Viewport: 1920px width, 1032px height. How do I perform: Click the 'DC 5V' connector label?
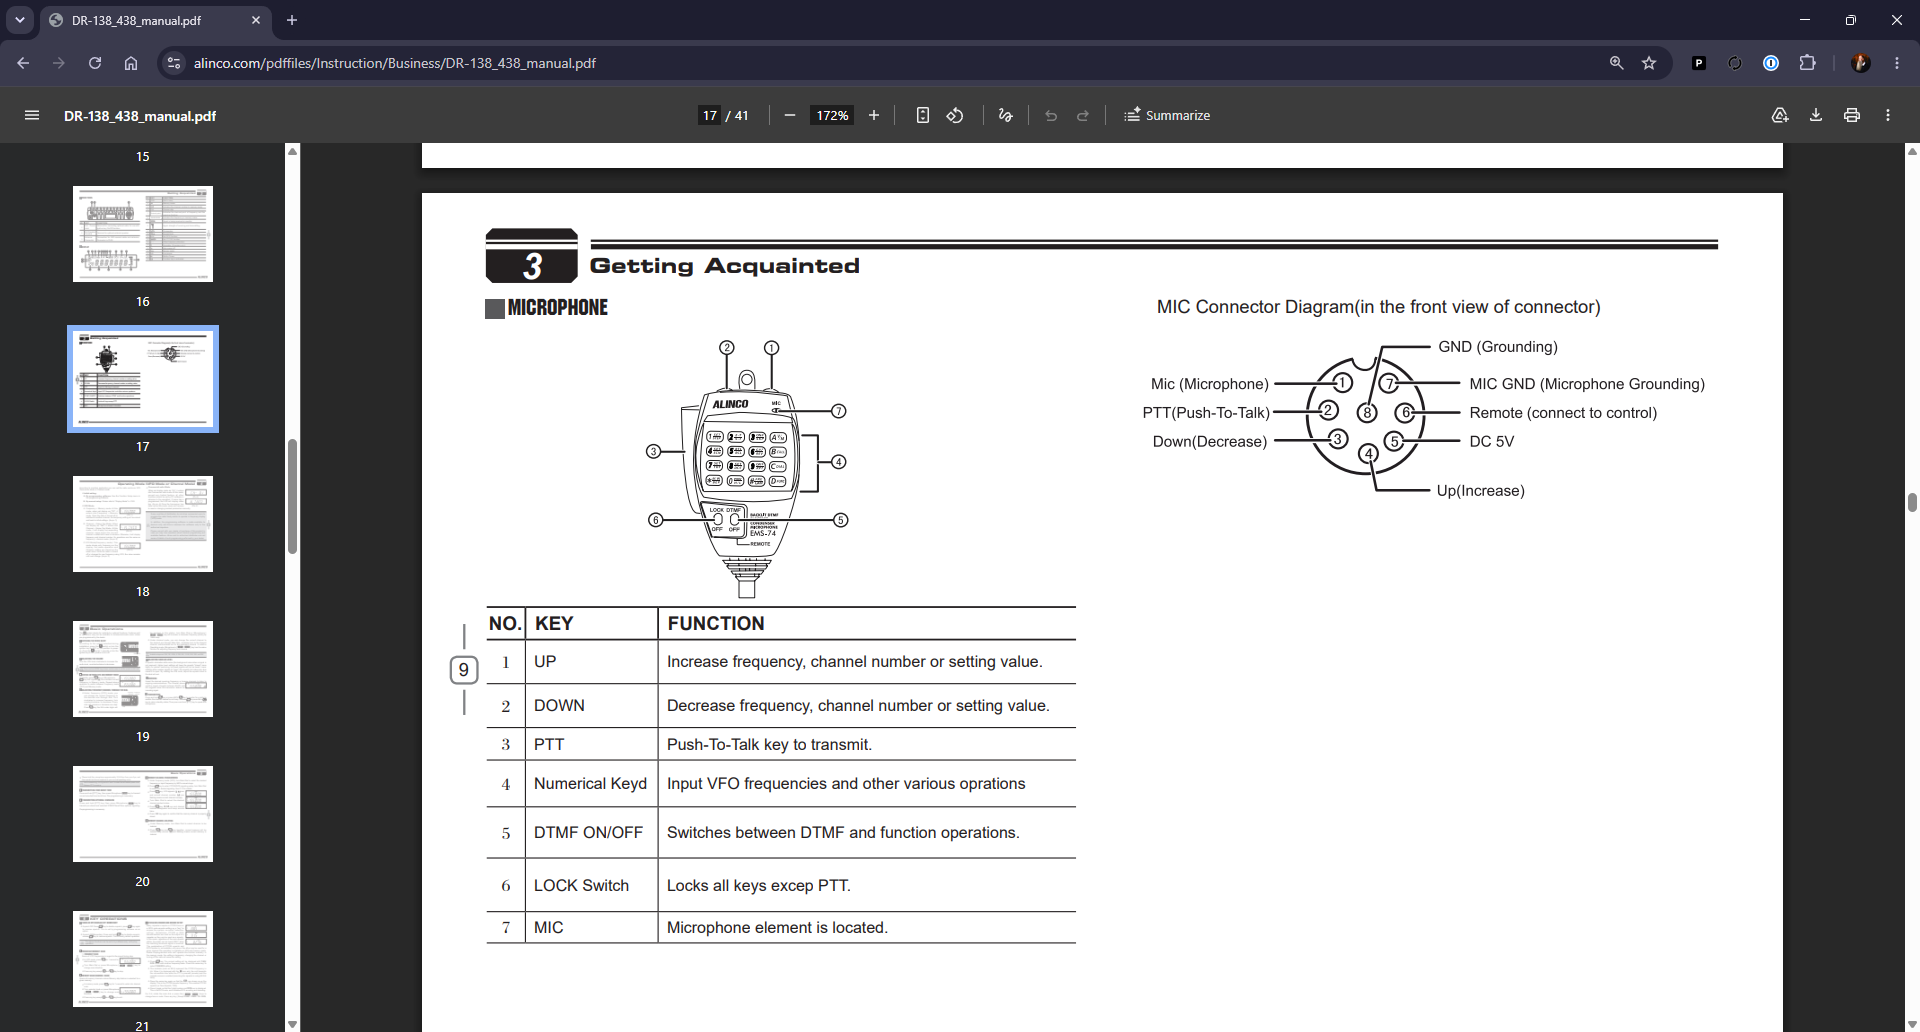tap(1491, 442)
